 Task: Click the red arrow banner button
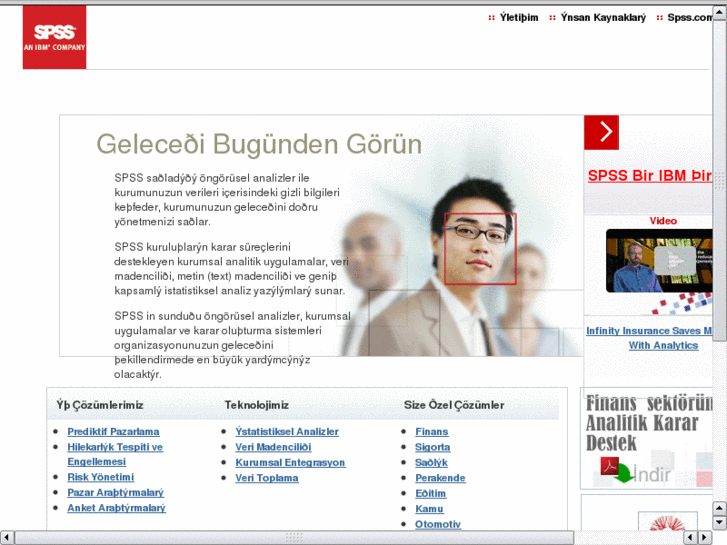601,132
